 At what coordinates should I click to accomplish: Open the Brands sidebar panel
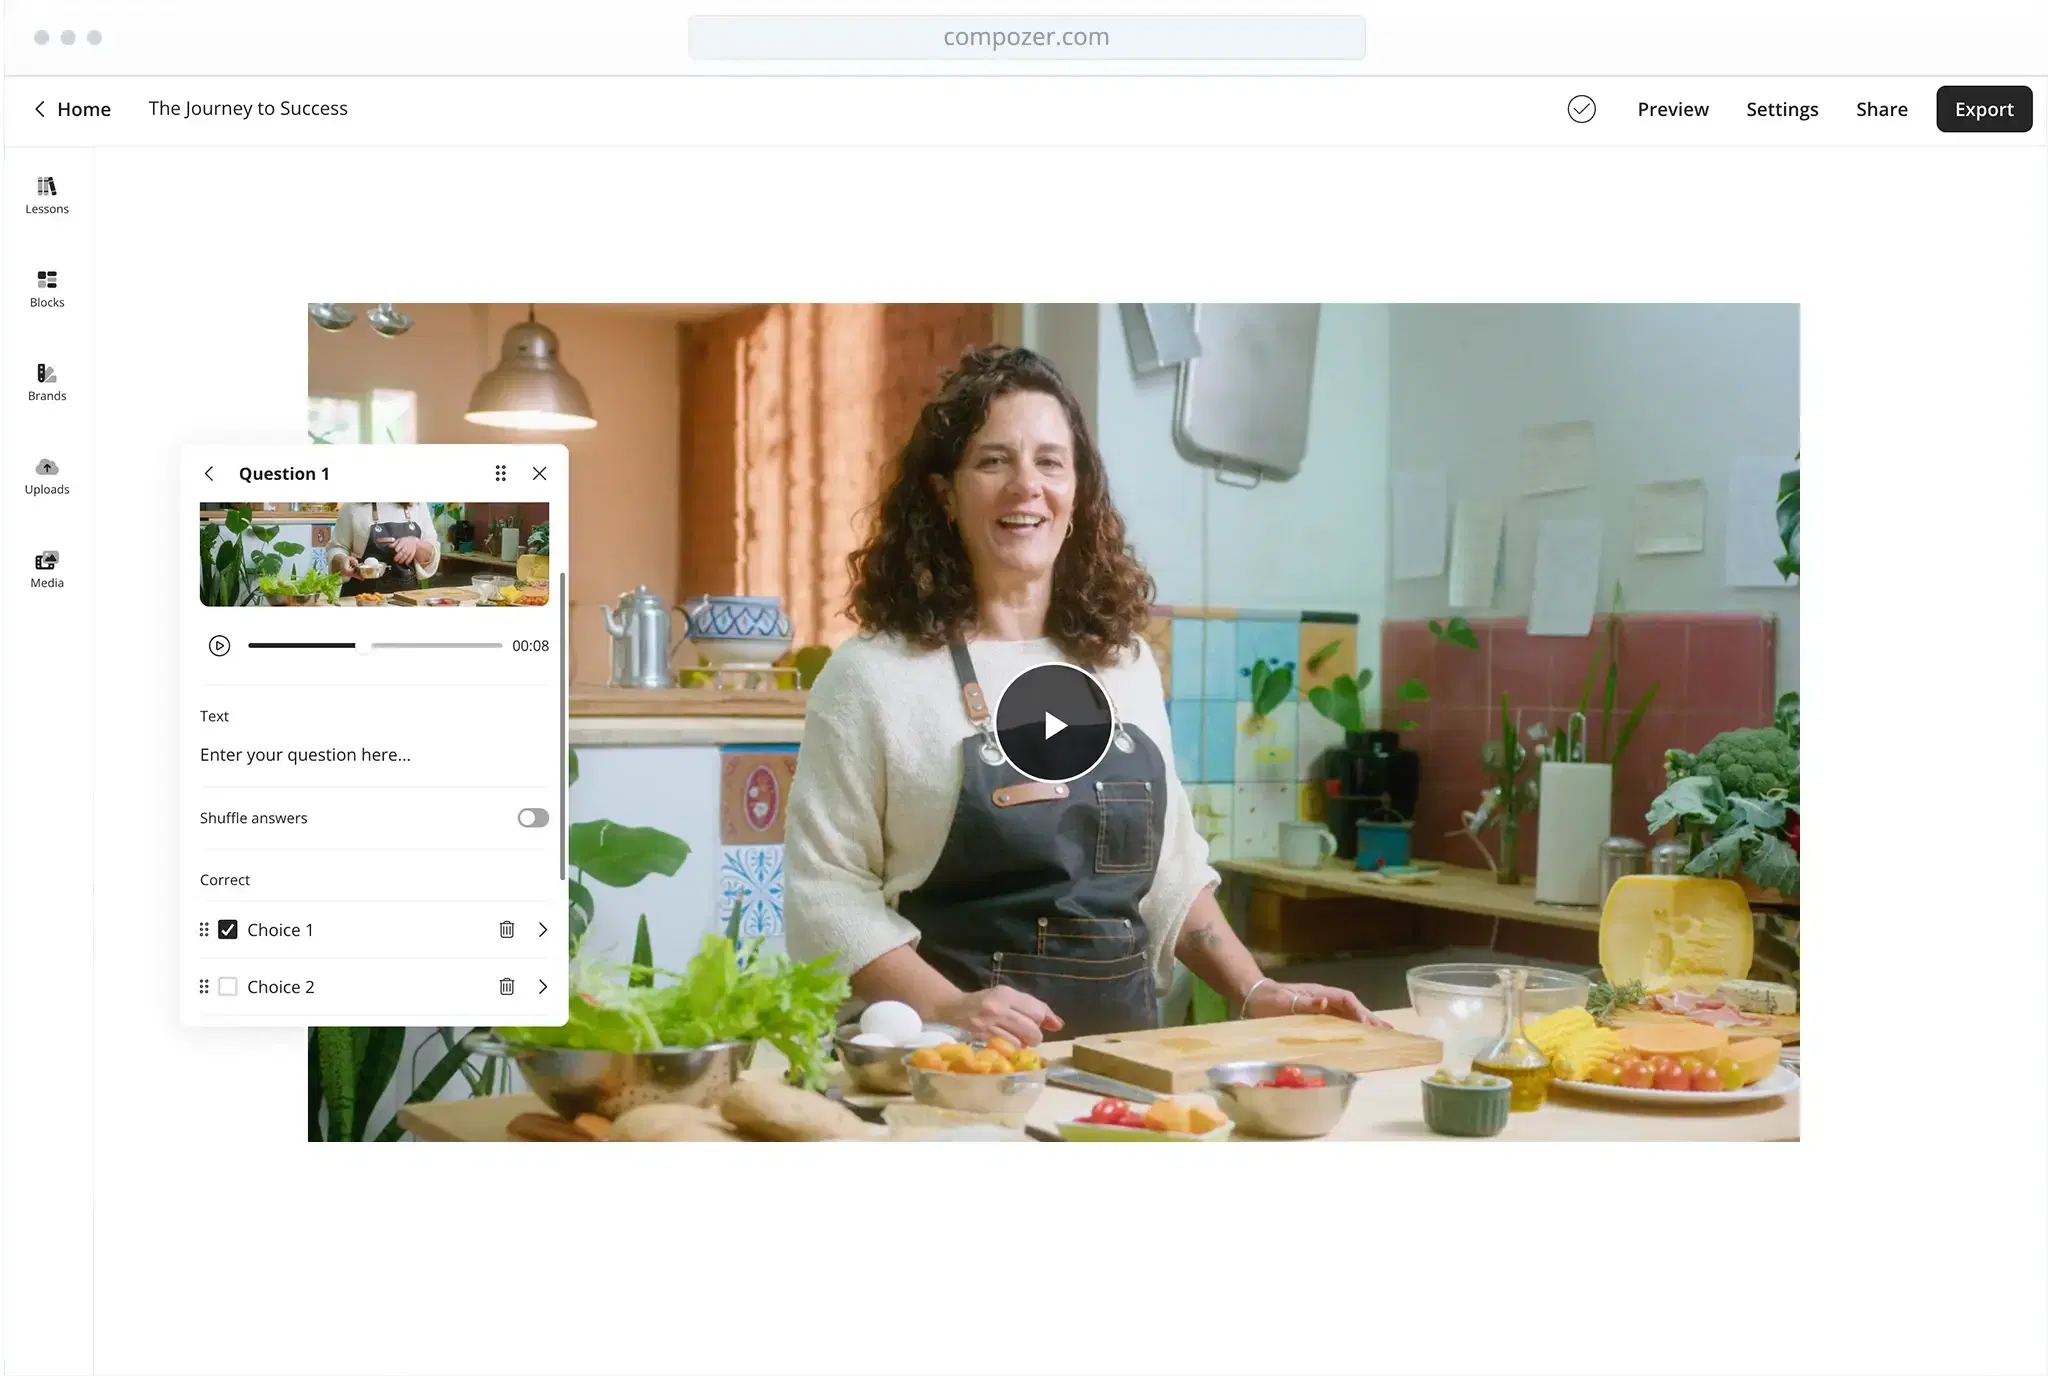[x=47, y=381]
